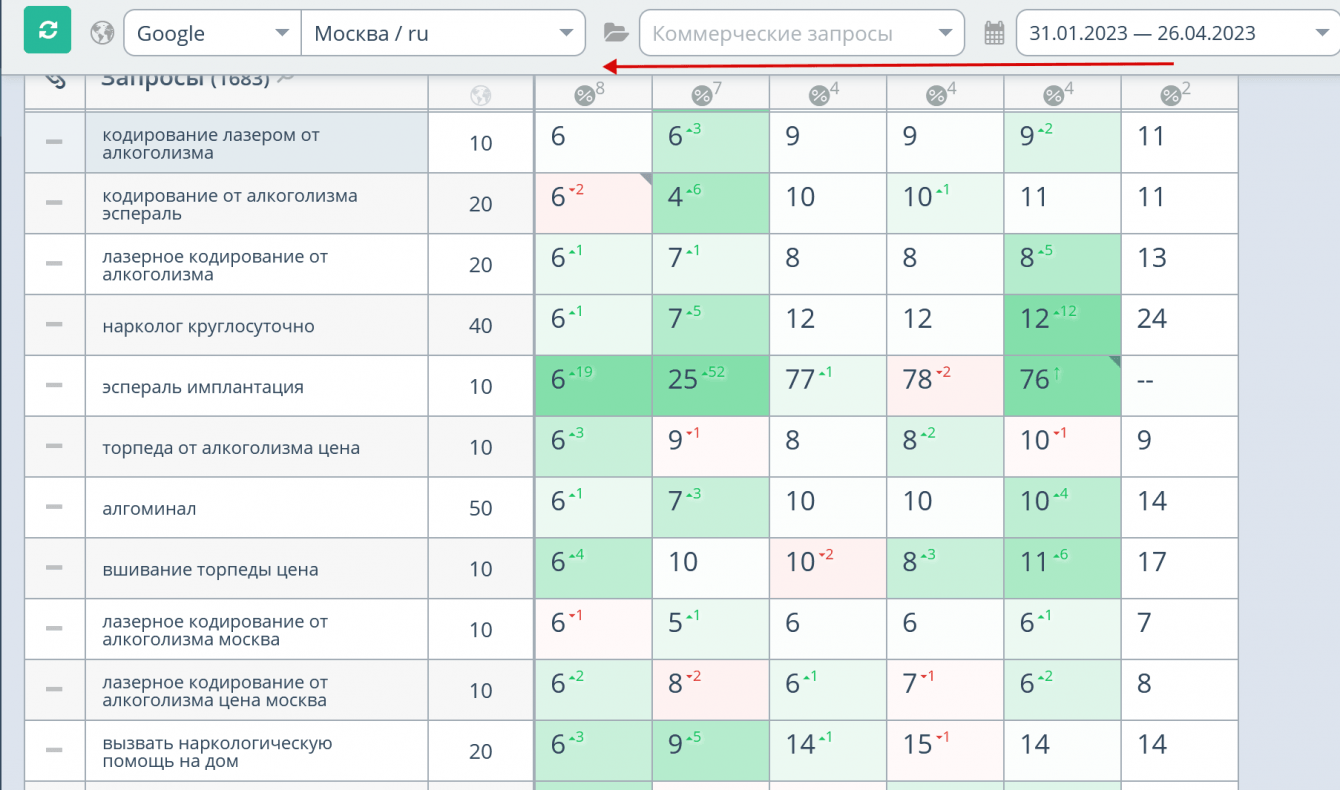Viewport: 1340px width, 790px height.
Task: Click the green refresh positions button
Action: tap(48, 31)
